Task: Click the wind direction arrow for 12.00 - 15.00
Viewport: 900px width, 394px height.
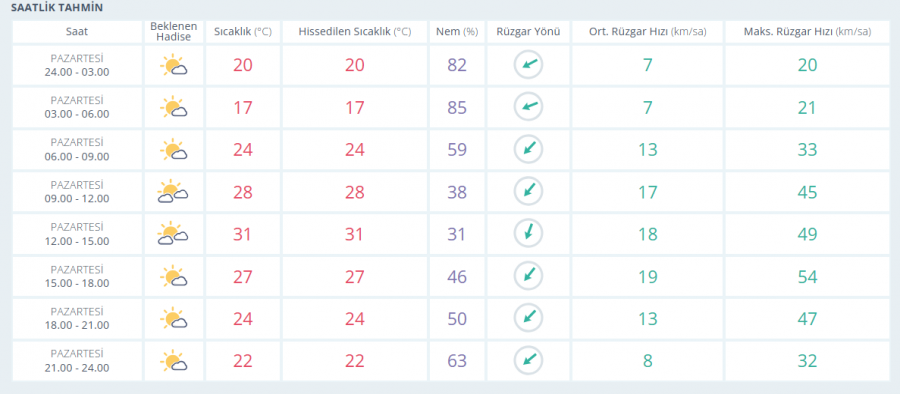Action: click(x=528, y=234)
